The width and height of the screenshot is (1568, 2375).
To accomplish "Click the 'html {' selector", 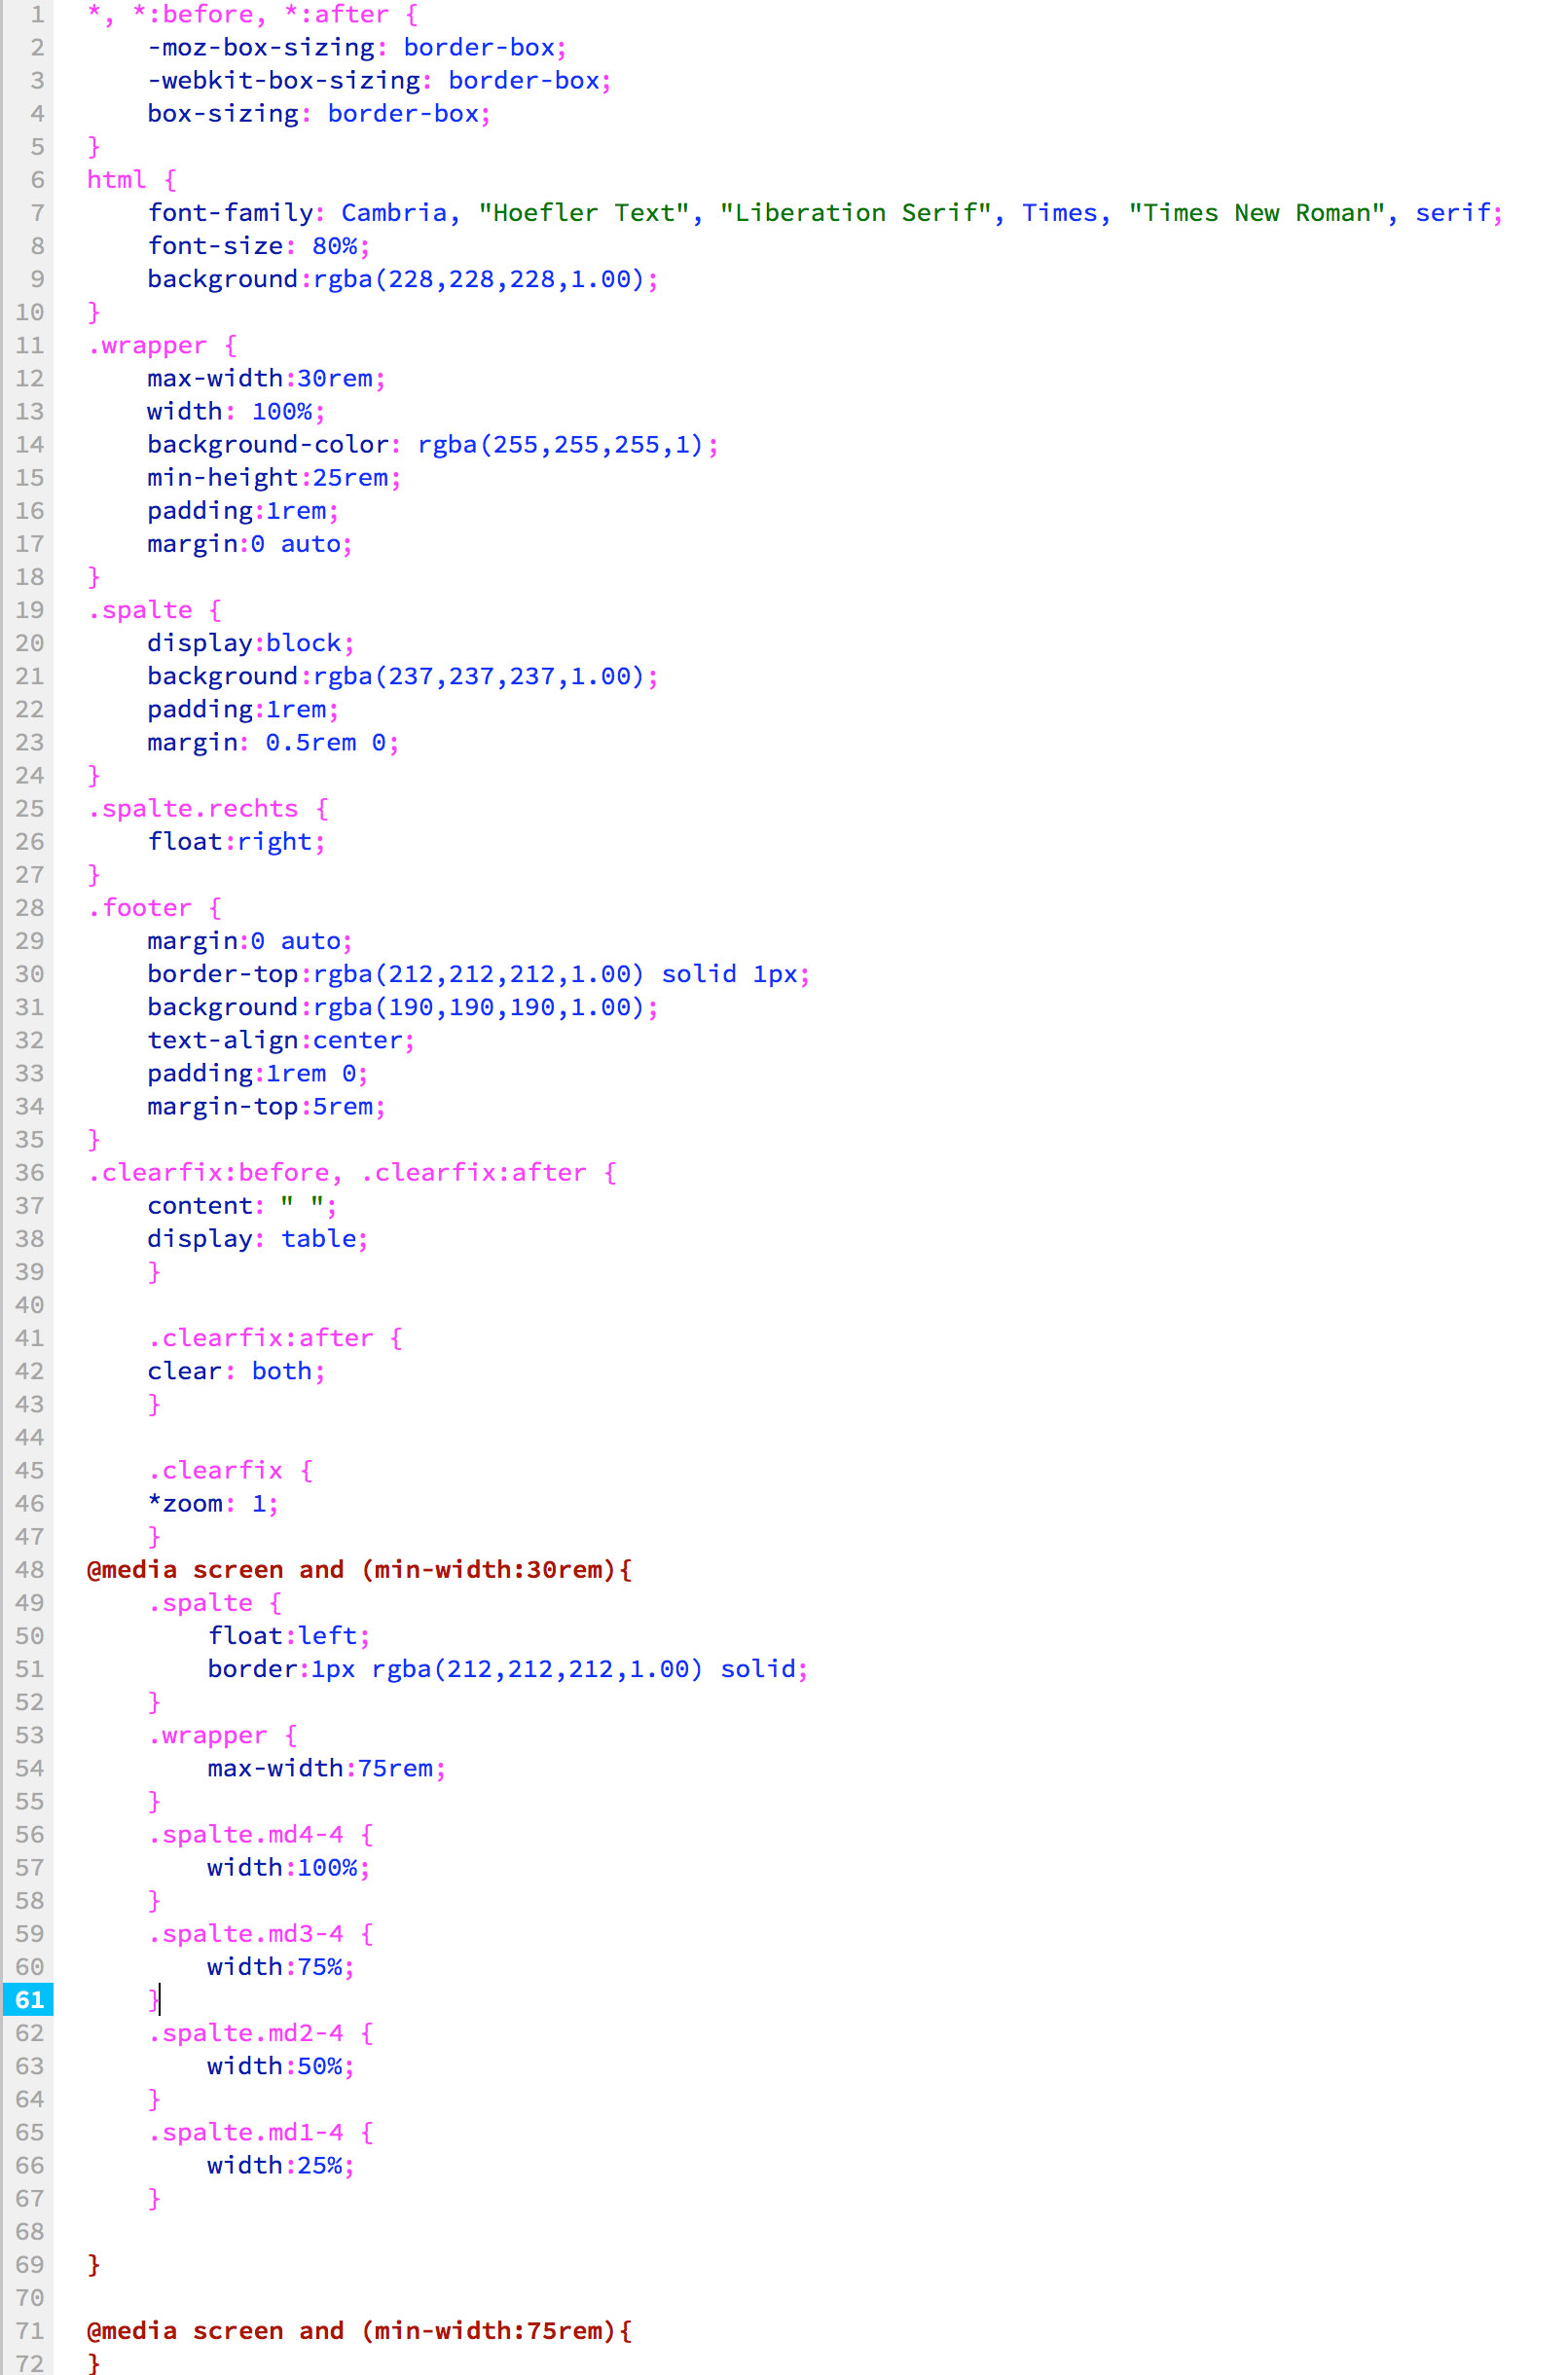I will click(x=132, y=180).
